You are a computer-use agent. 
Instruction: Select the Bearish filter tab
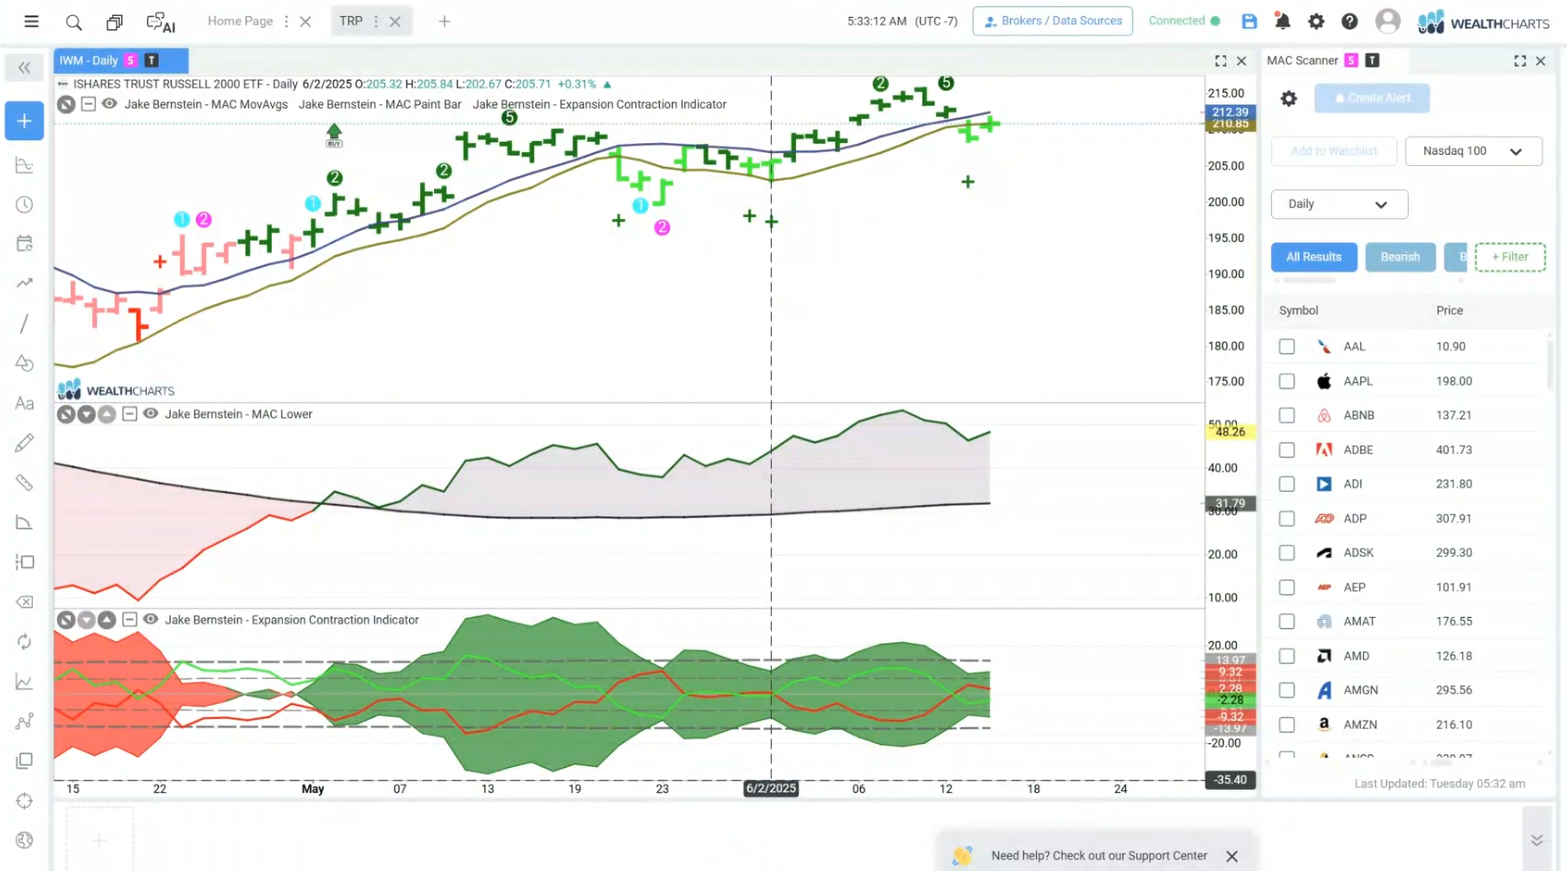(1400, 257)
